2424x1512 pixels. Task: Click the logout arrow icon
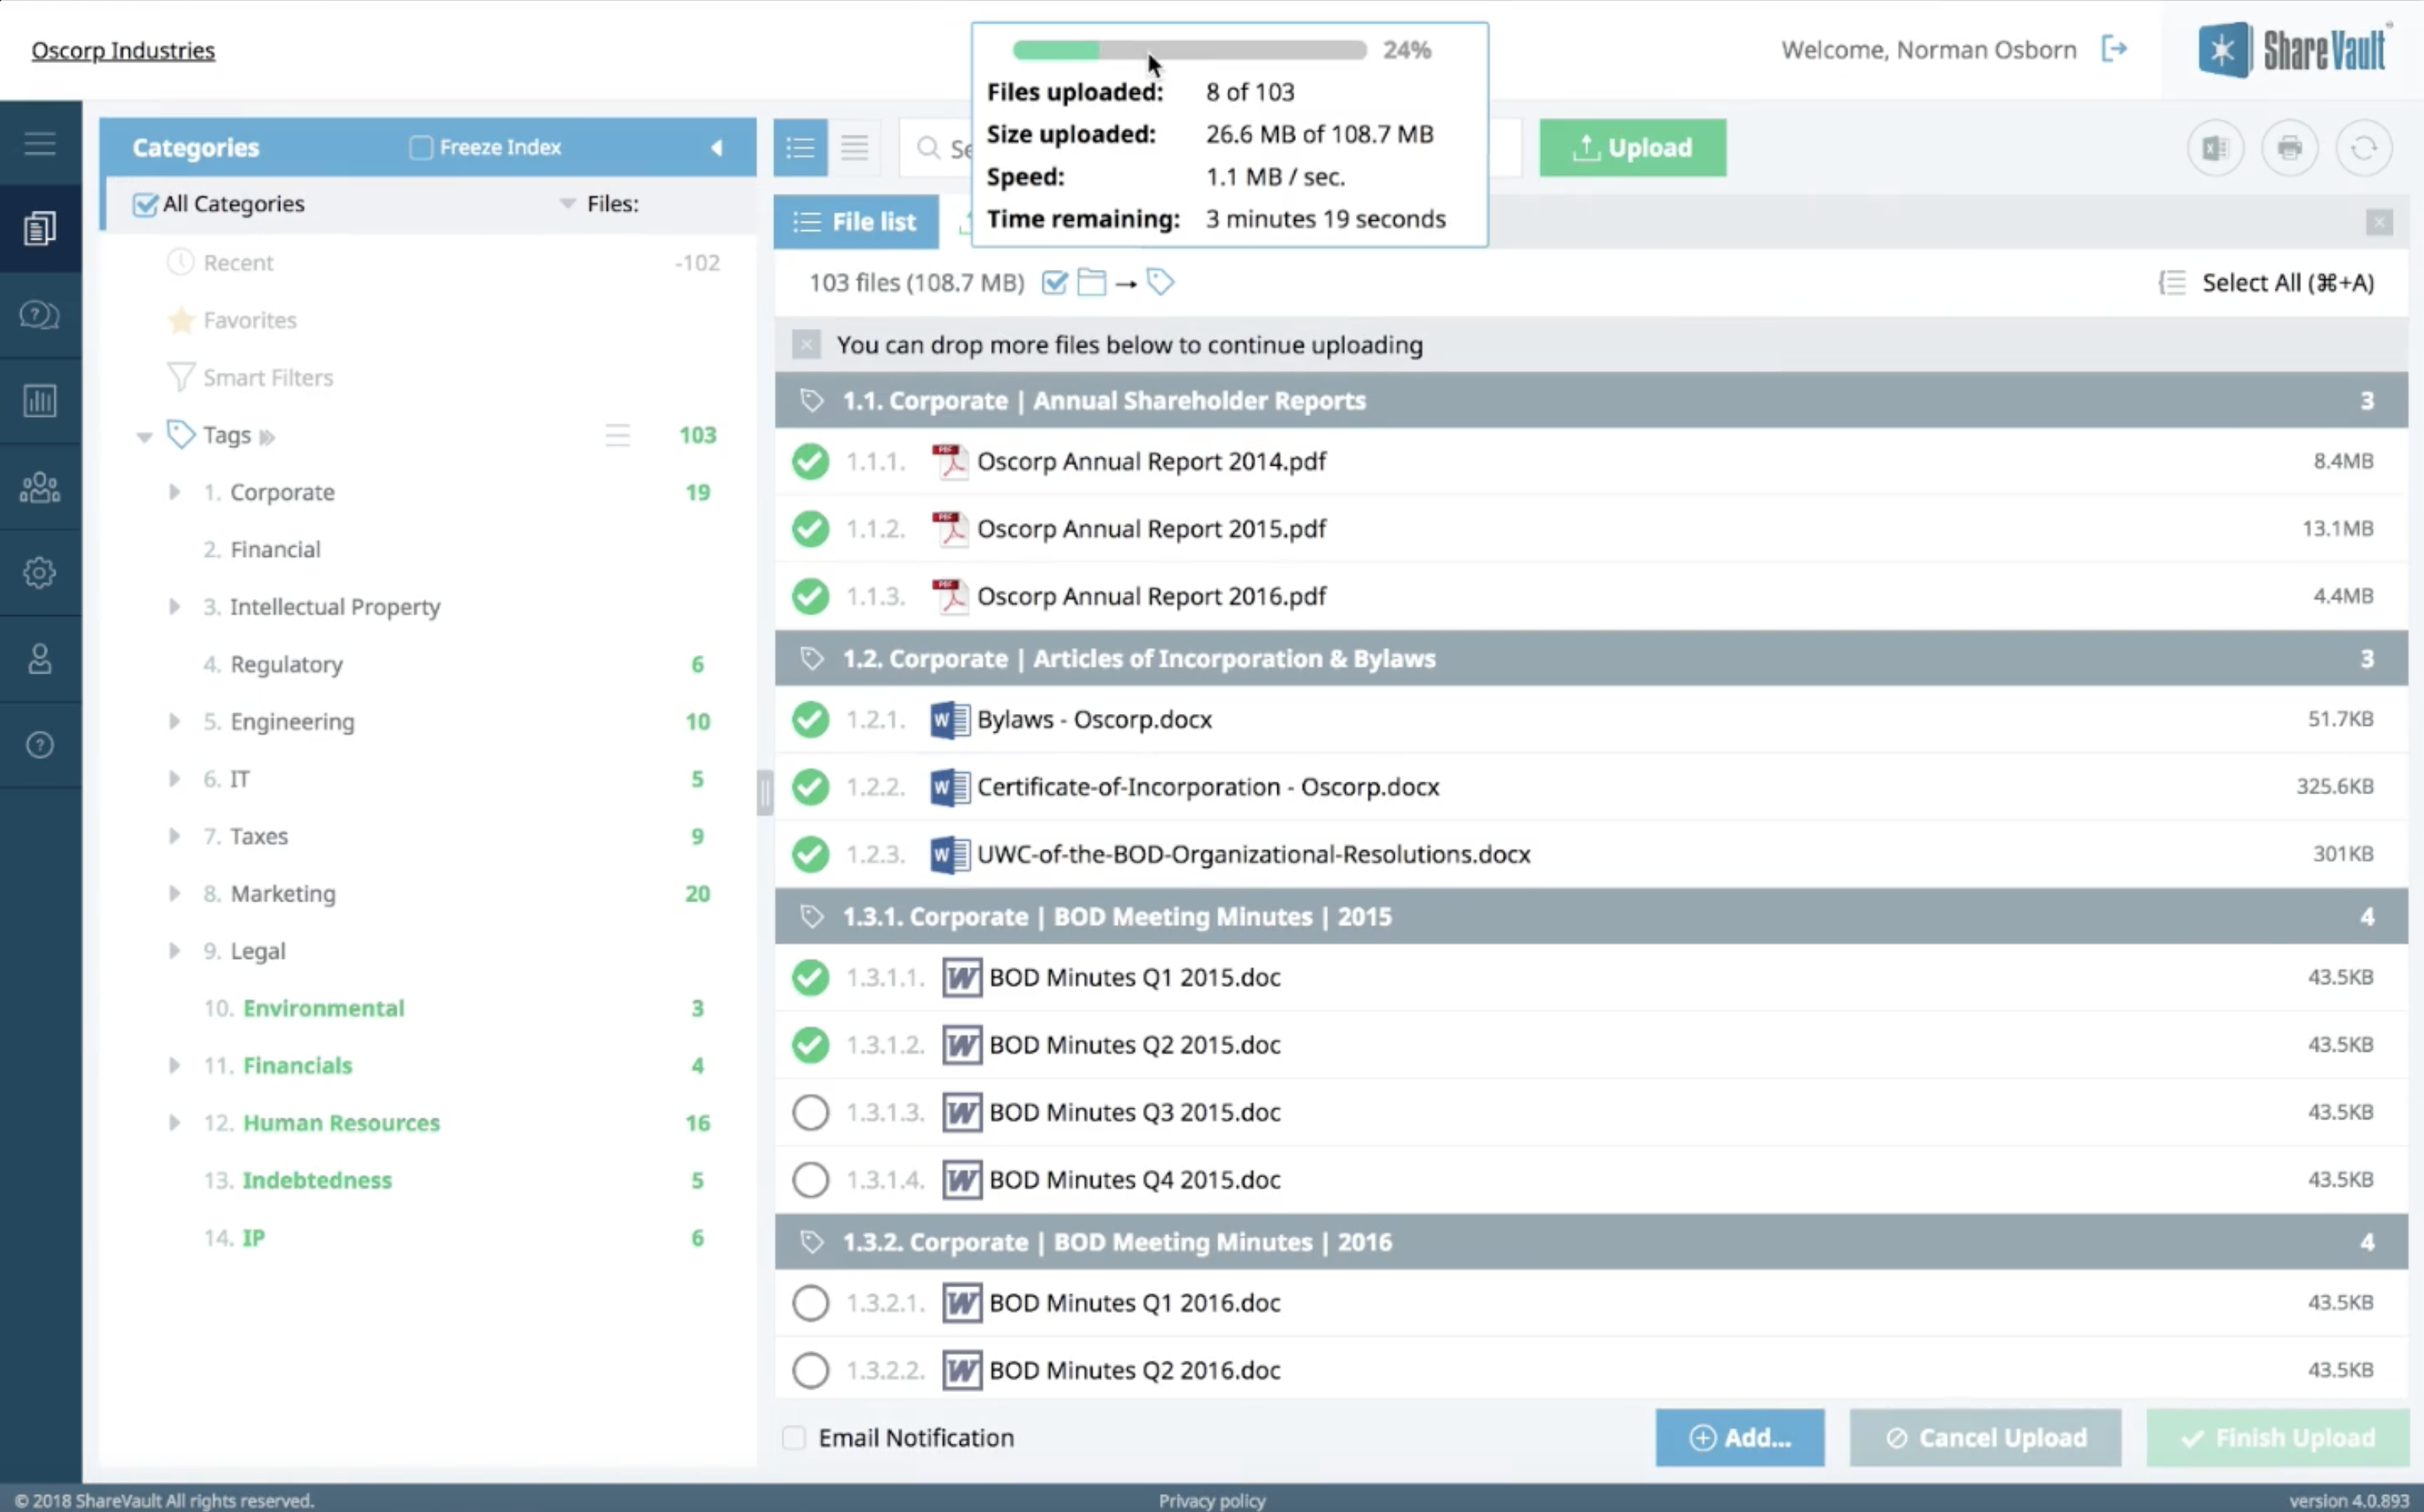tap(2114, 49)
